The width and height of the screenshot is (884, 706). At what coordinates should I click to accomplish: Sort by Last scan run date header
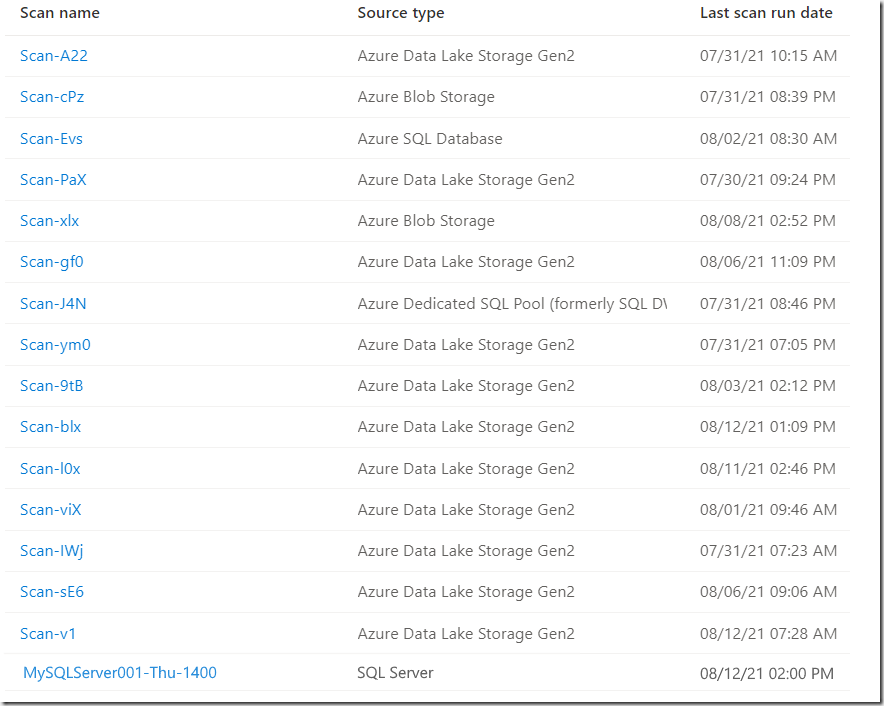(766, 14)
